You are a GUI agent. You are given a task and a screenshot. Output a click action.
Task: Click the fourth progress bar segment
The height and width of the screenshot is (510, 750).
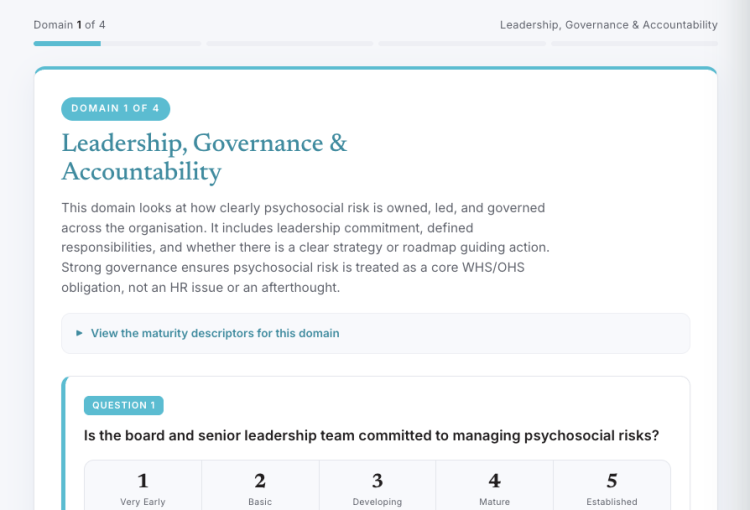point(634,44)
